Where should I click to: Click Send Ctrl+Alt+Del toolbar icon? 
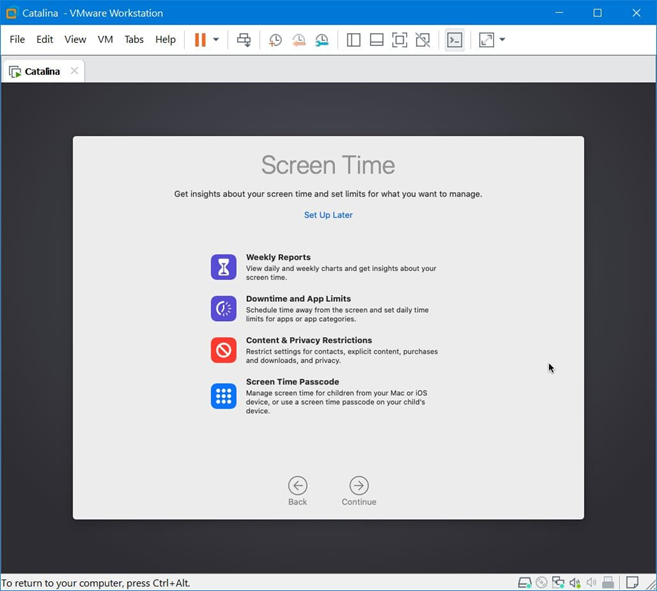pyautogui.click(x=244, y=40)
